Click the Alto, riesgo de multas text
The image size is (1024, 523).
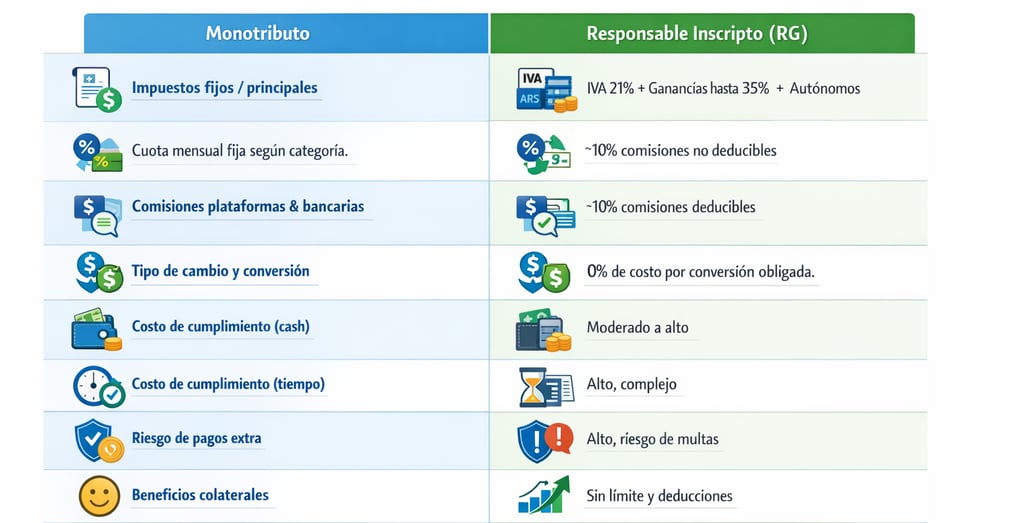point(652,439)
